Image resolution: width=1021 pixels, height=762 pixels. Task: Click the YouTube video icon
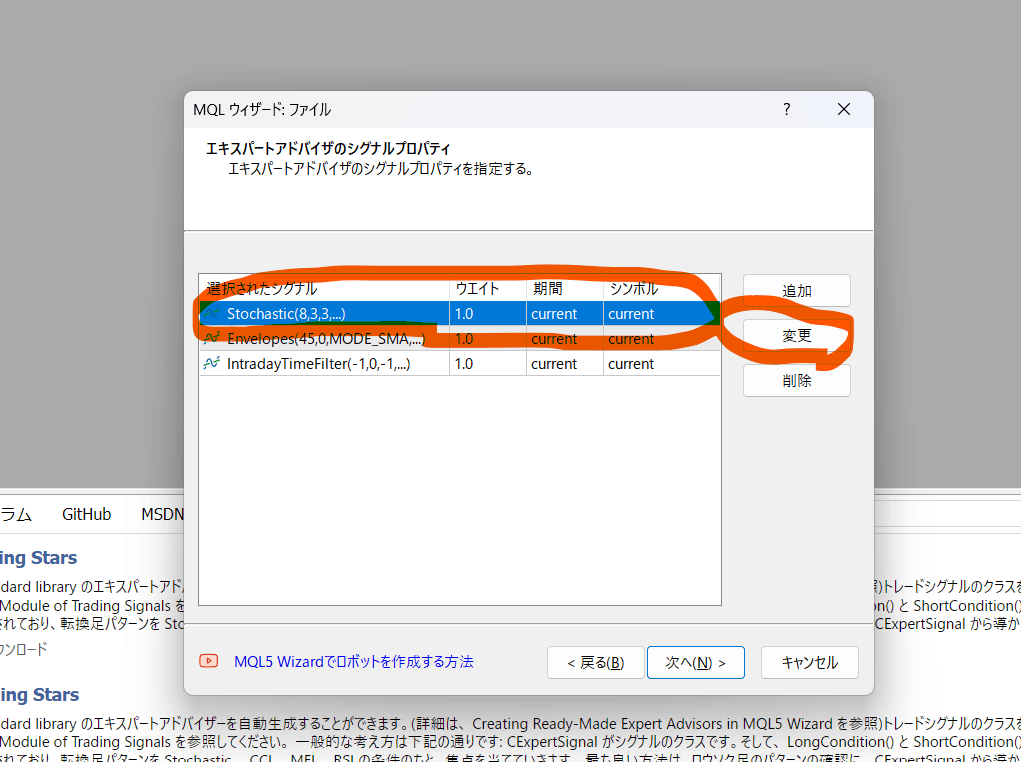pyautogui.click(x=208, y=661)
